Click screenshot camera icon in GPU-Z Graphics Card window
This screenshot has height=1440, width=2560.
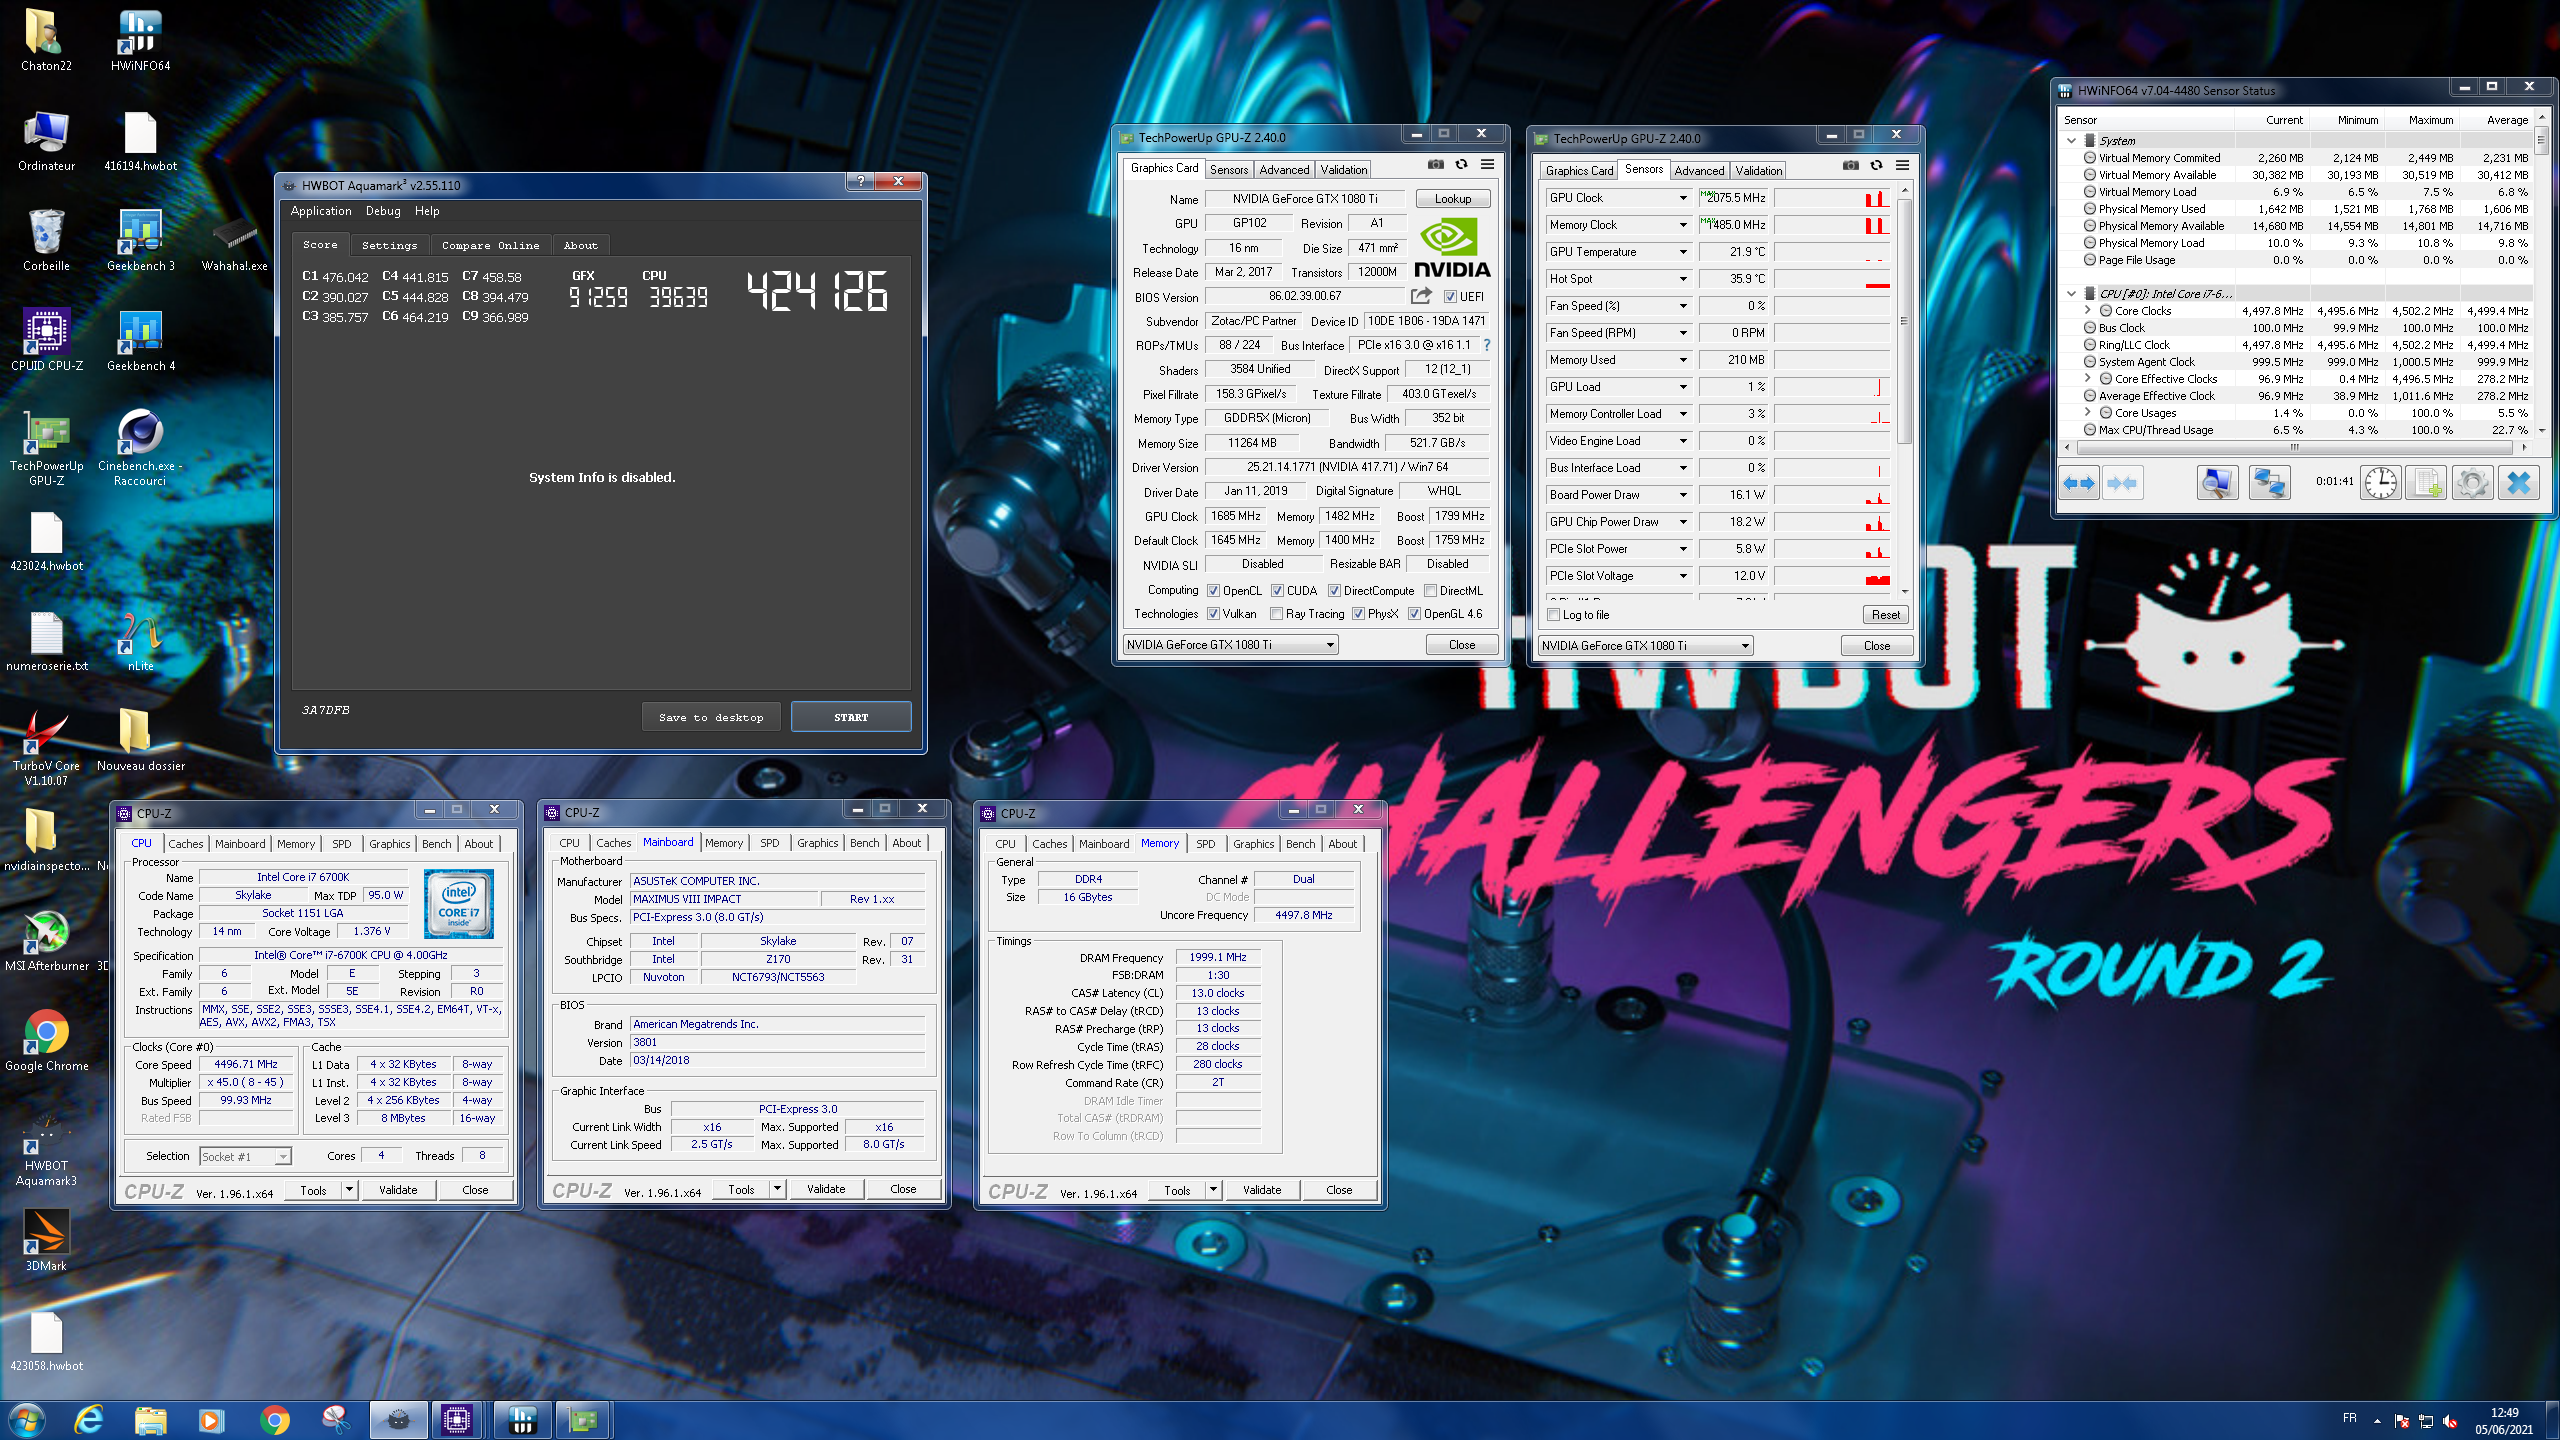1435,165
